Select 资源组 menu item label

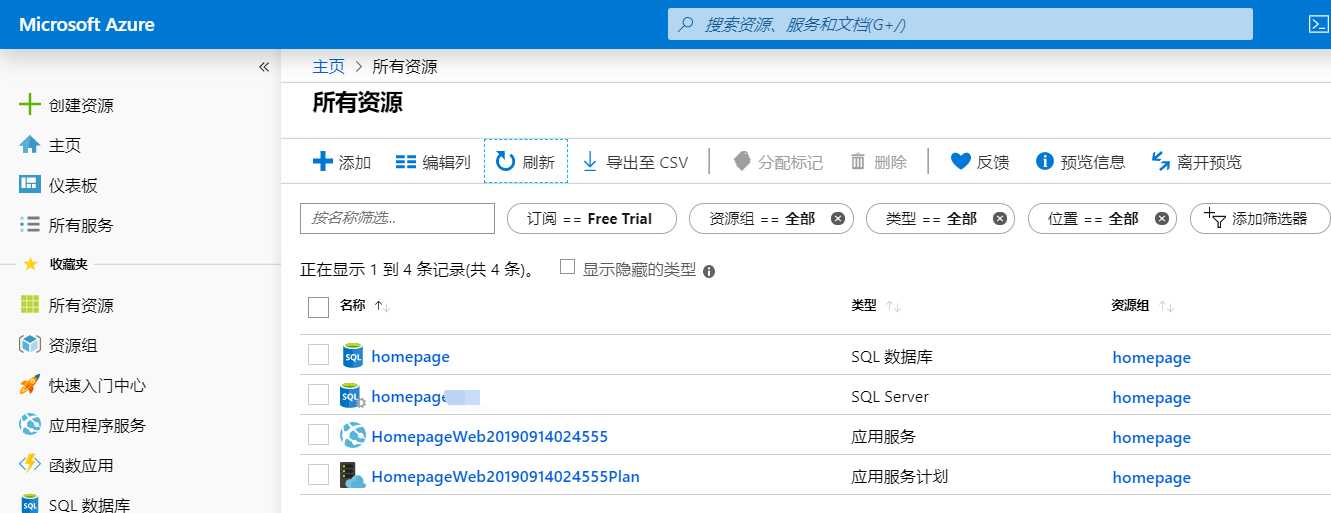click(x=73, y=346)
